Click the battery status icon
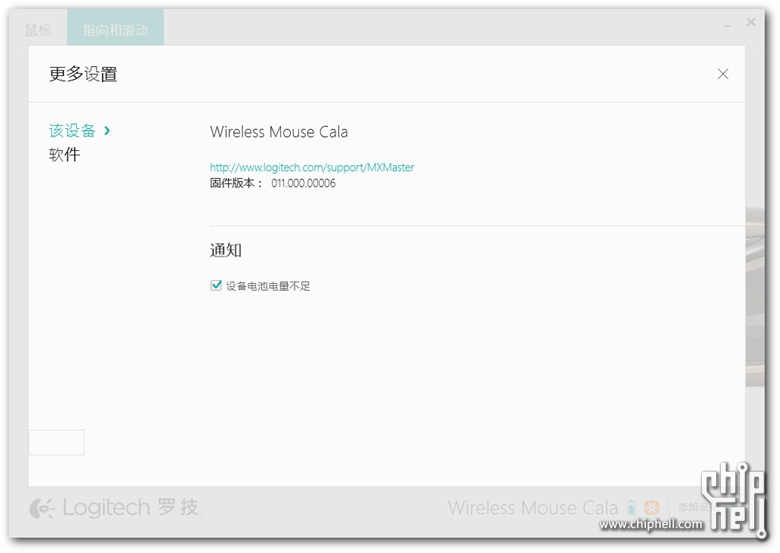The height and width of the screenshot is (553, 780). coord(632,507)
